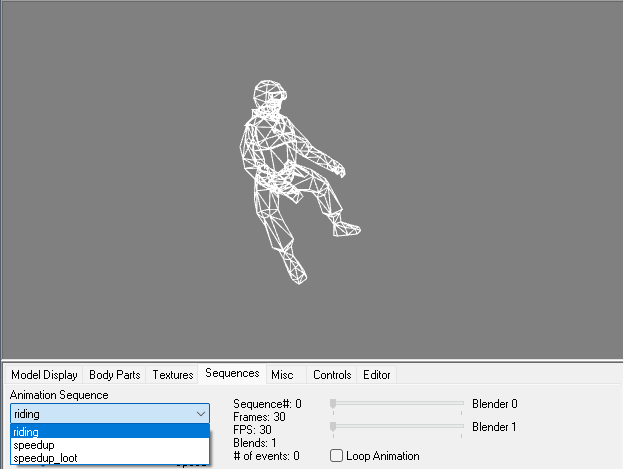Go to the Textures tab
The height and width of the screenshot is (469, 623).
[172, 375]
